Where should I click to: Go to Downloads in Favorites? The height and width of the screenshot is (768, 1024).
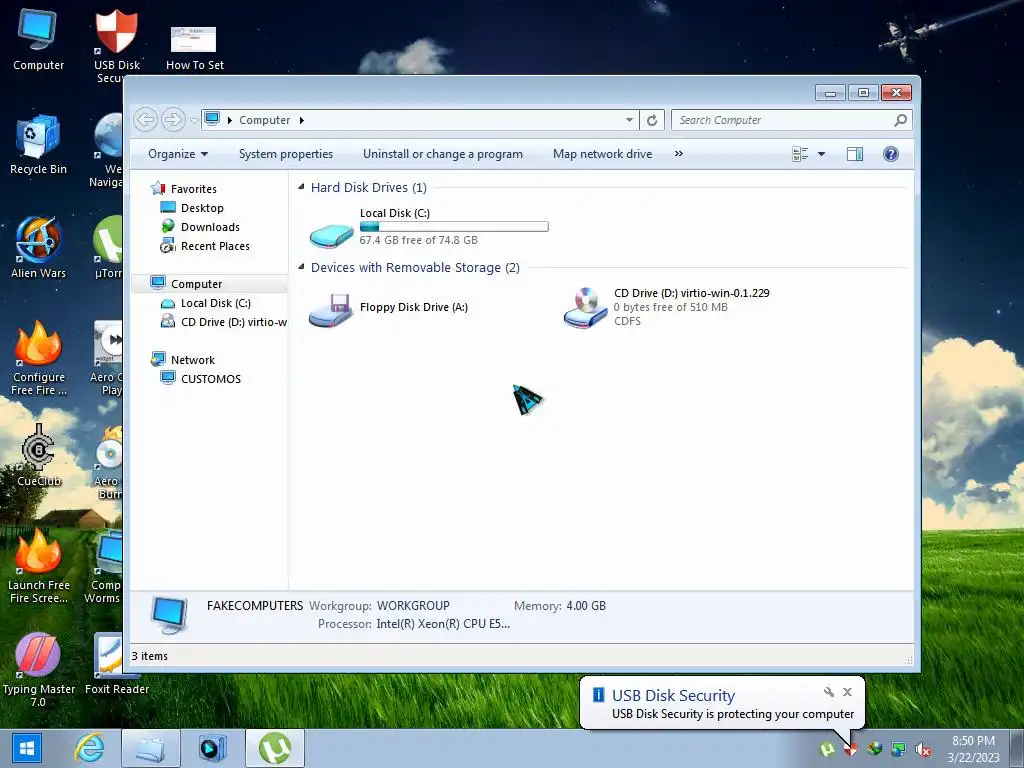coord(210,227)
